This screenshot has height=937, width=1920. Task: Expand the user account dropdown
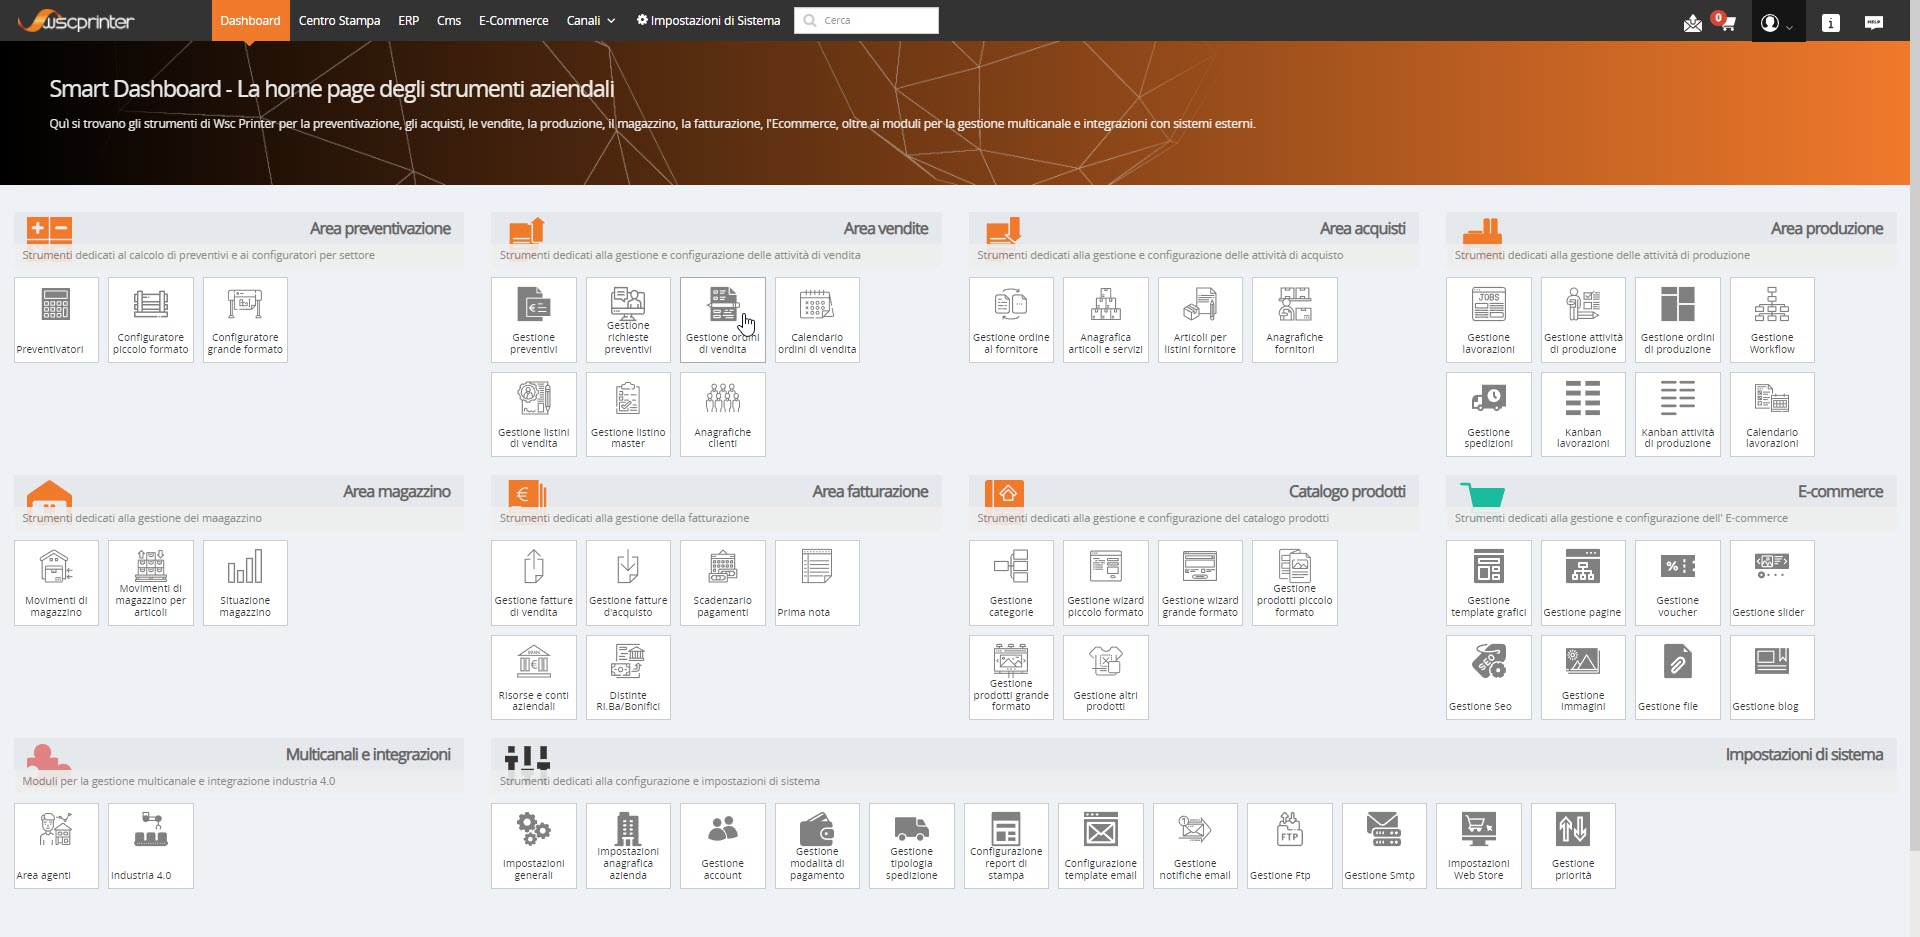(x=1776, y=23)
